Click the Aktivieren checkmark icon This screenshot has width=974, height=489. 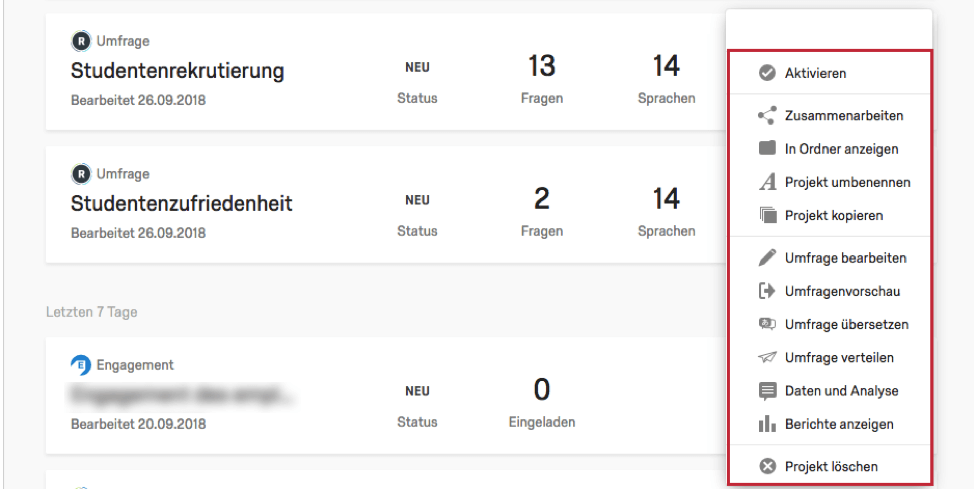[768, 73]
